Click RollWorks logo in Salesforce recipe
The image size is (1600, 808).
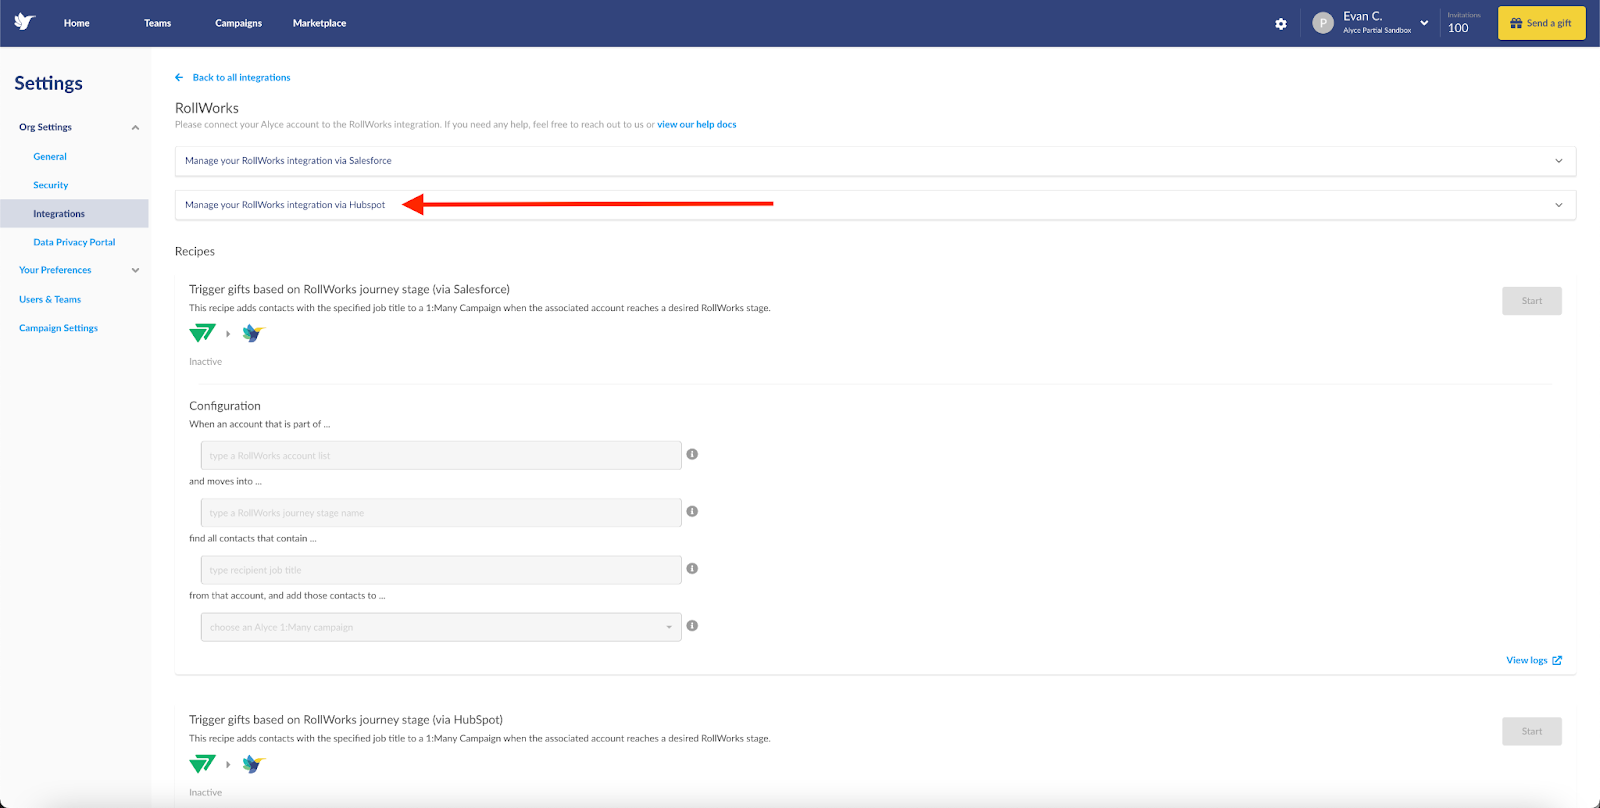point(202,333)
